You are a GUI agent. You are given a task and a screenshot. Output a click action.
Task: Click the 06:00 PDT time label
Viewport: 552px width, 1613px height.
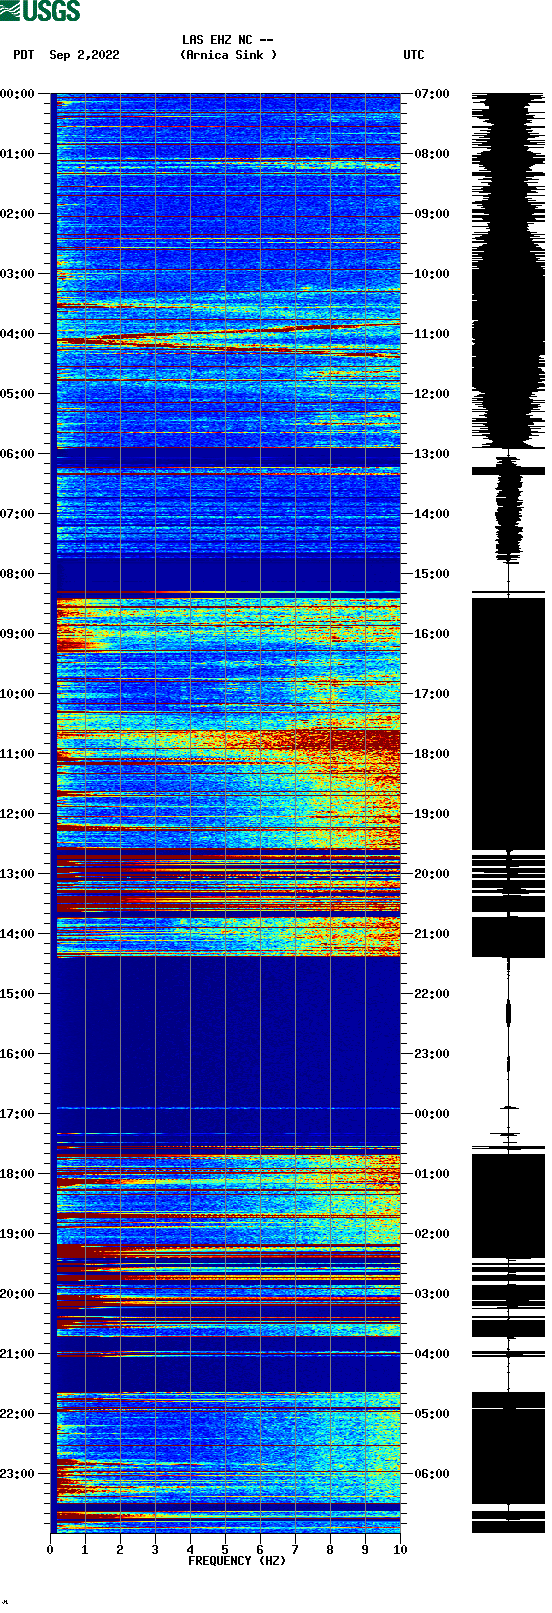[18, 454]
